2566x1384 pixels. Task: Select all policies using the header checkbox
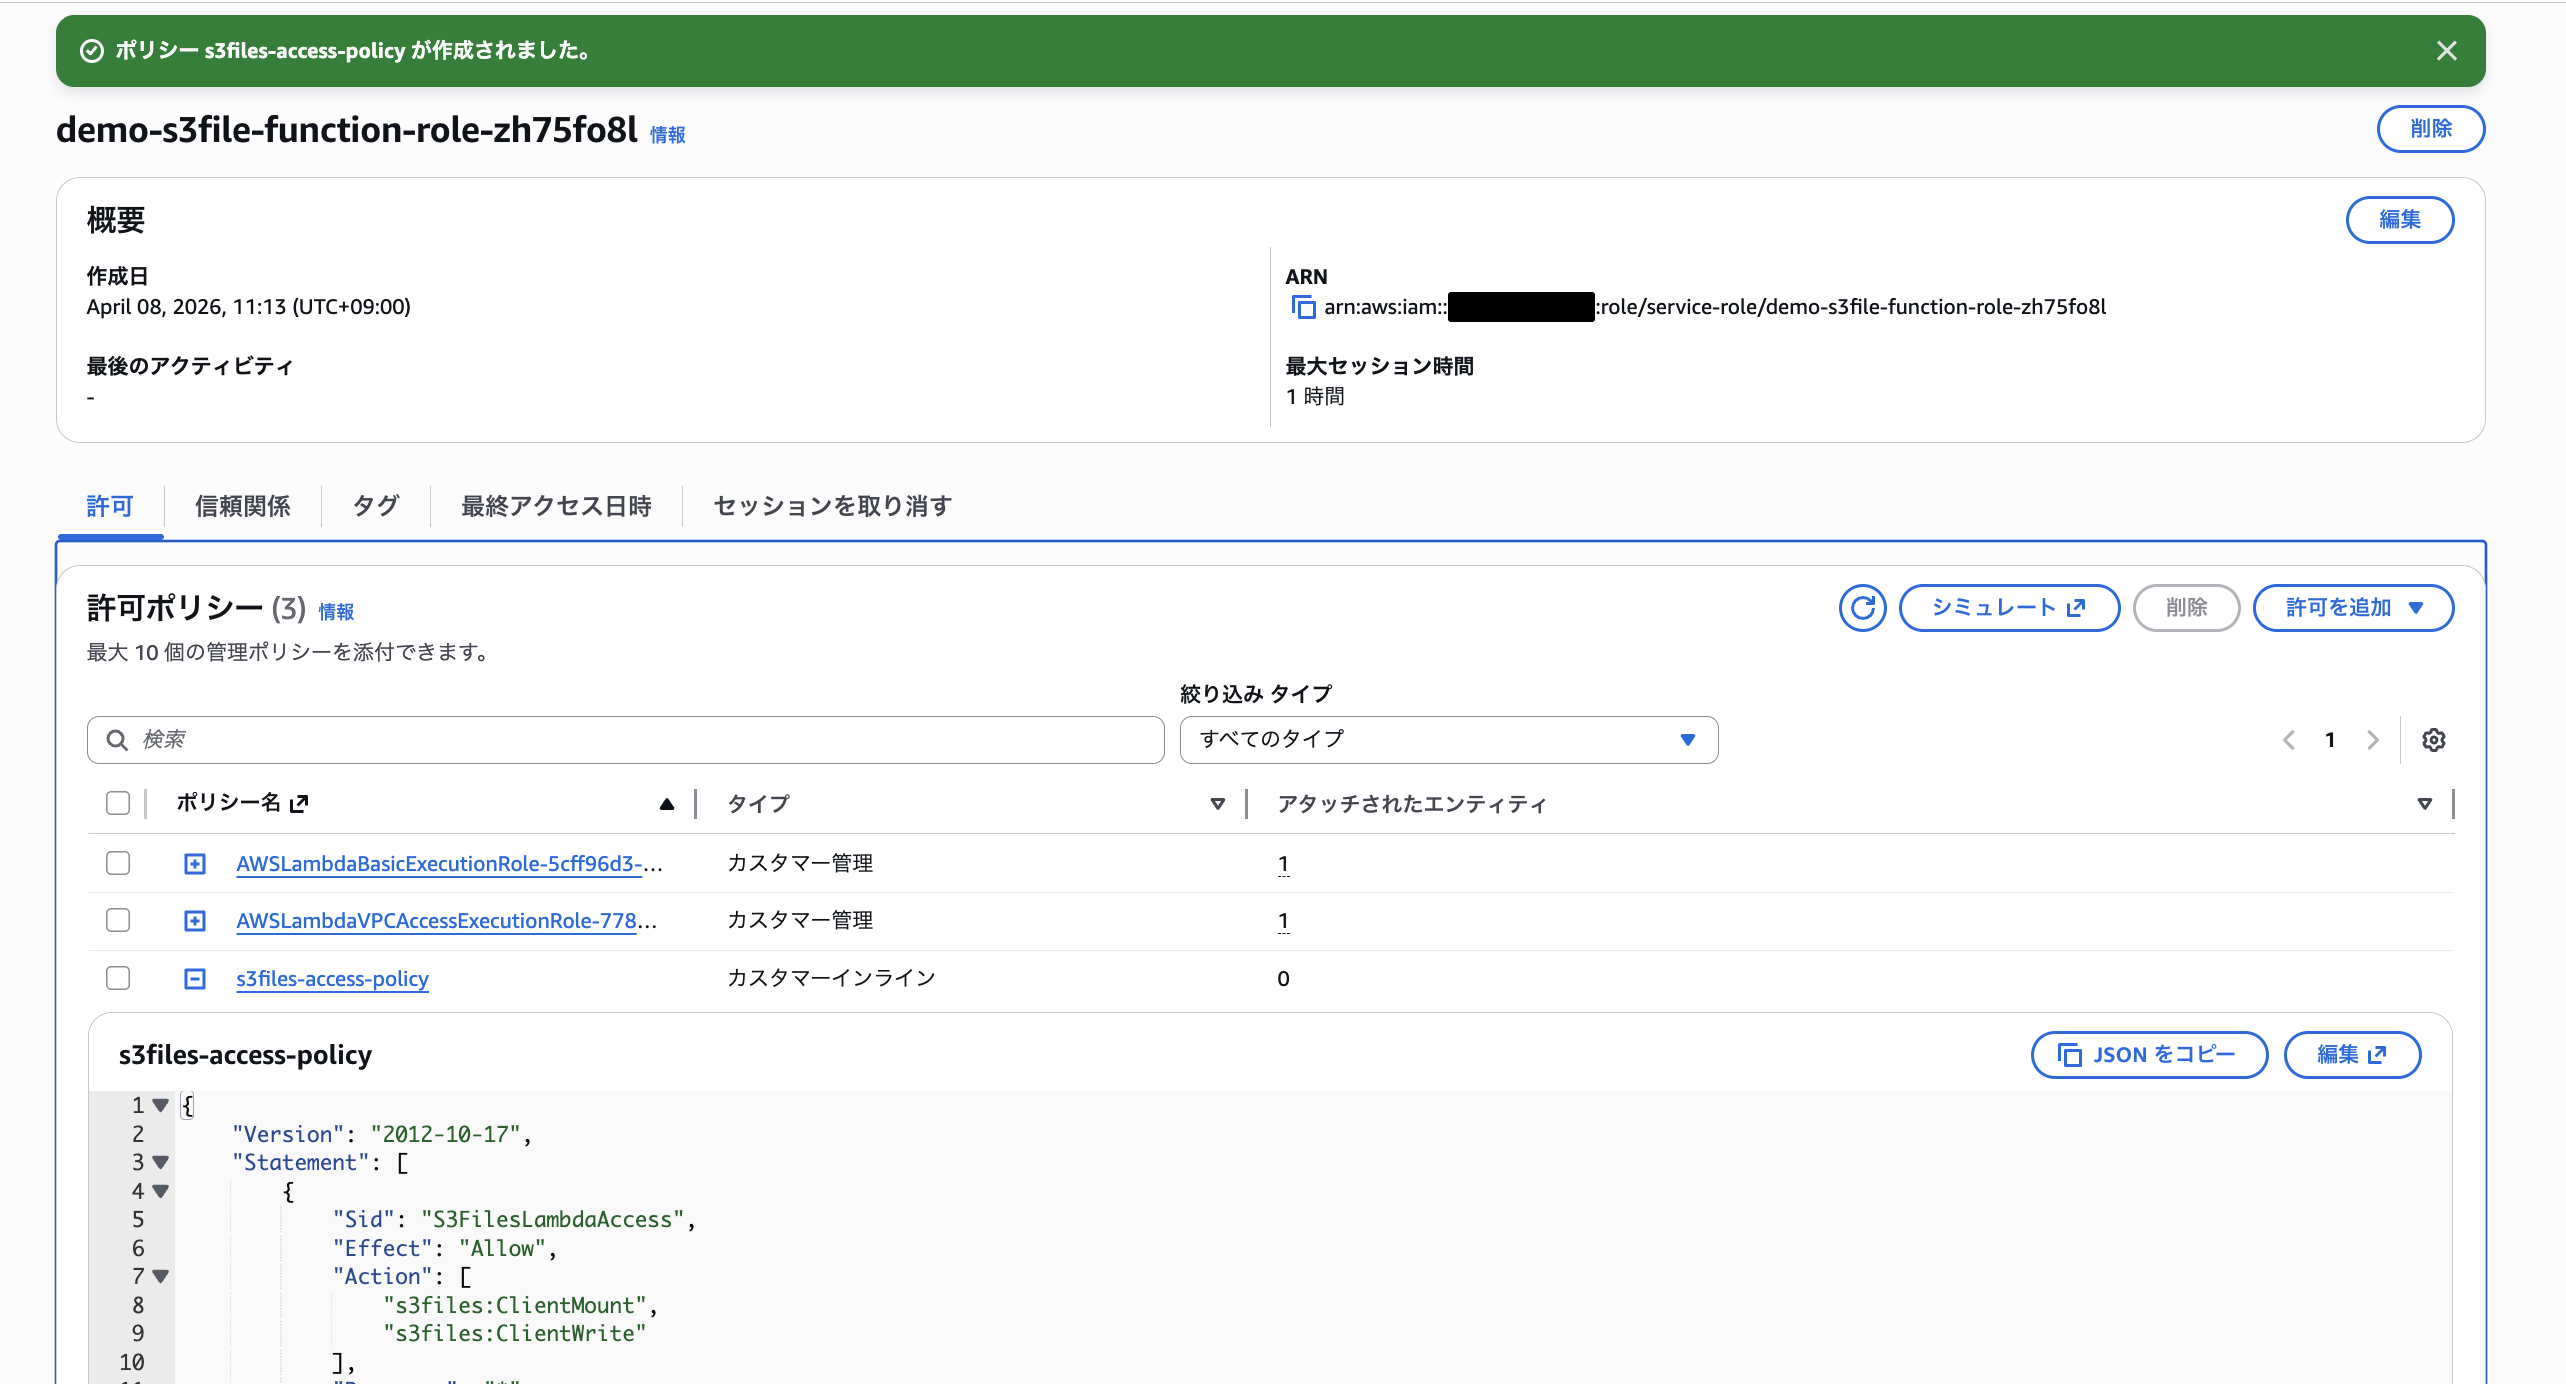(x=118, y=803)
